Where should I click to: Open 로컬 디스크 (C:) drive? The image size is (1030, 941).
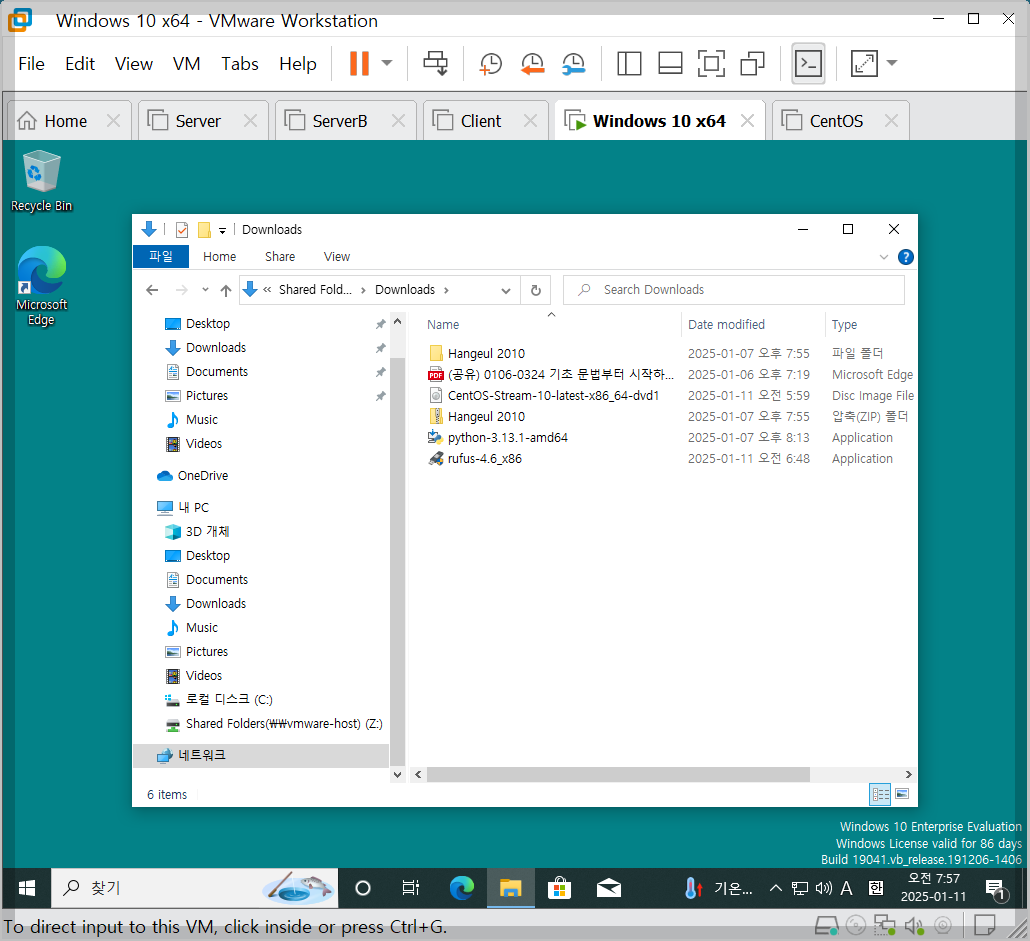pyautogui.click(x=219, y=699)
